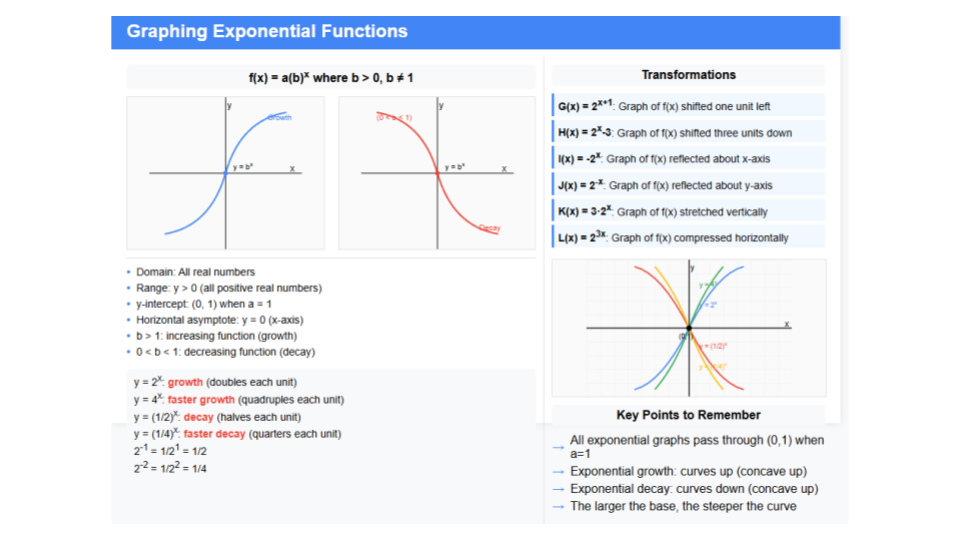Image resolution: width=960 pixels, height=540 pixels.
Task: Select the H(x) shifted three units down row
Action: click(688, 132)
